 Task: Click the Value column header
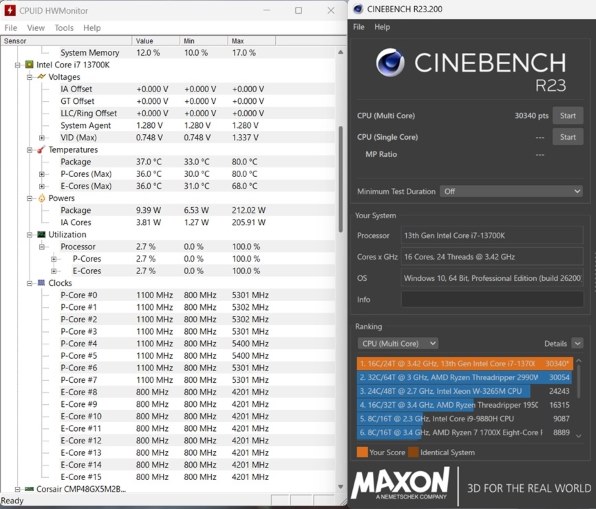(155, 41)
